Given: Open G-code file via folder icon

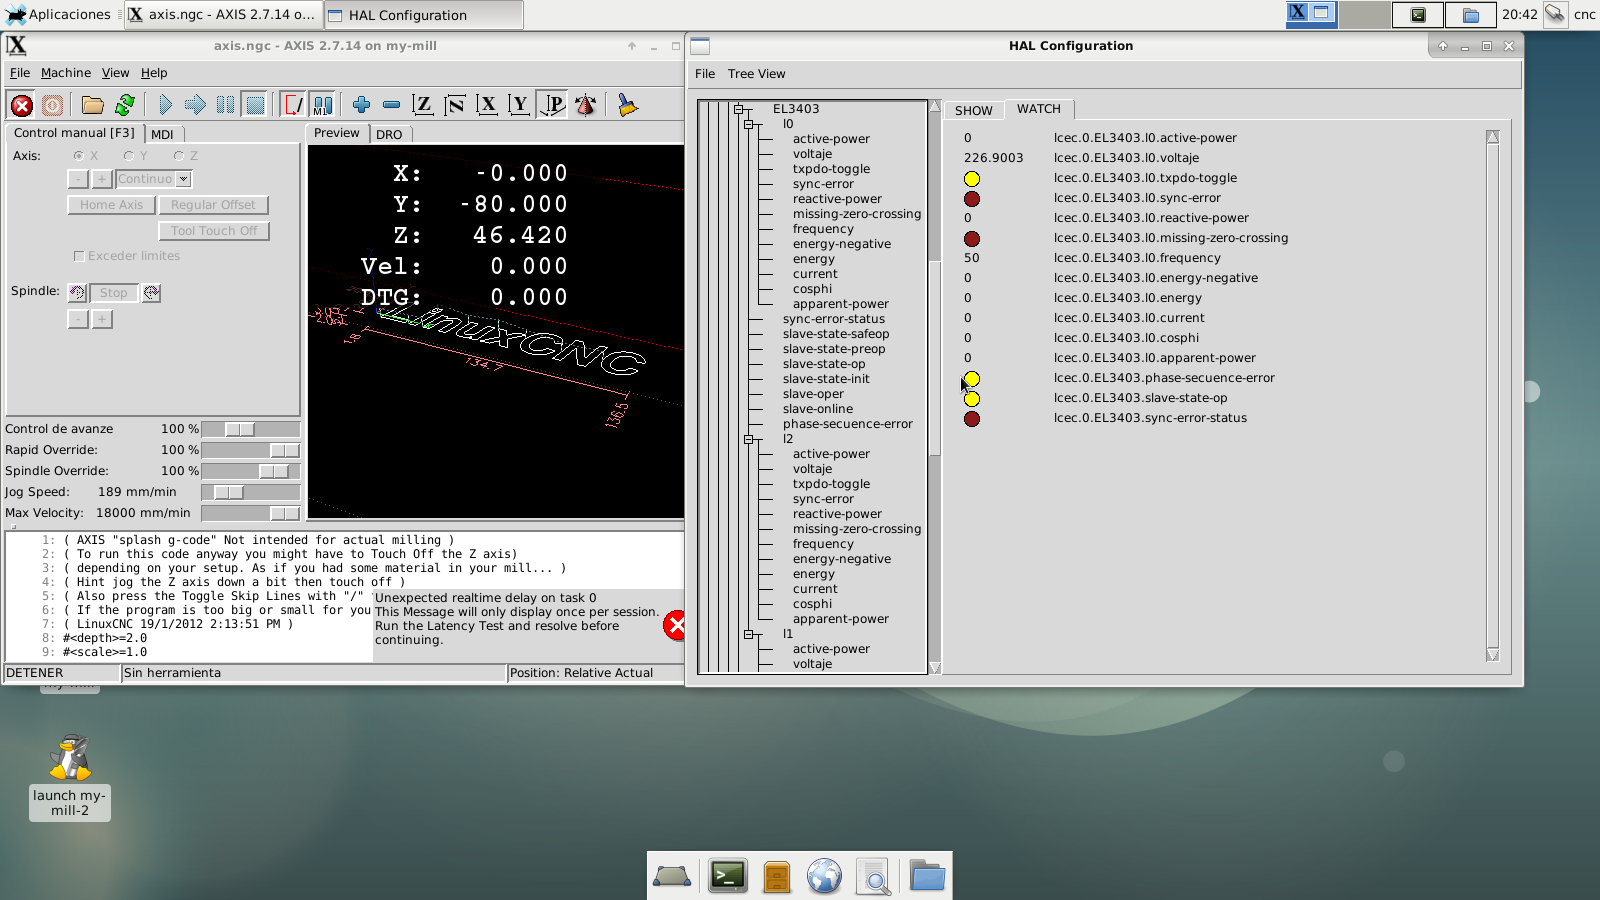Looking at the screenshot, I should (x=93, y=105).
